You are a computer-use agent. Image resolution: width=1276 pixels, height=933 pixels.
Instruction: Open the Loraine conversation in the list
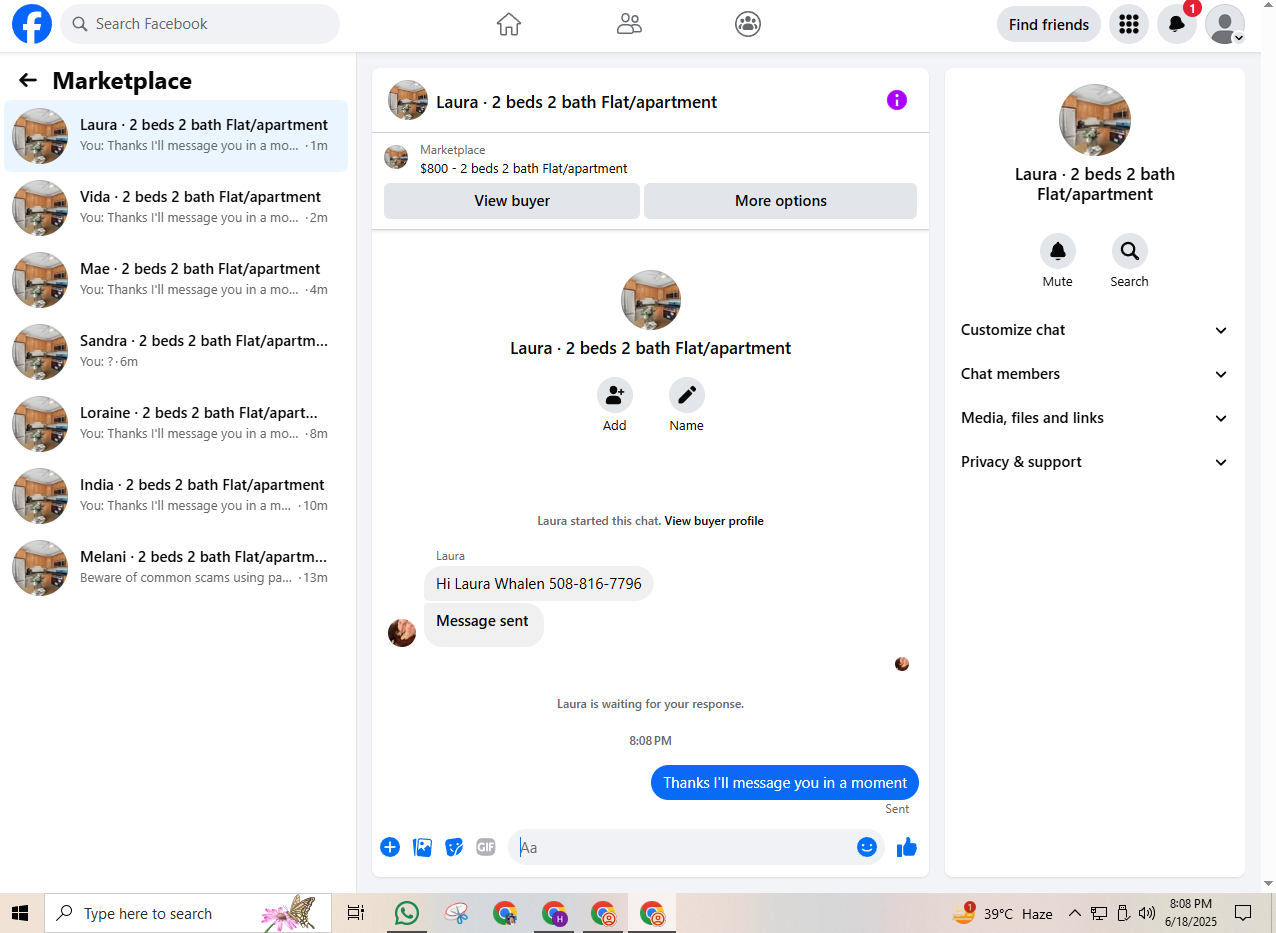176,424
